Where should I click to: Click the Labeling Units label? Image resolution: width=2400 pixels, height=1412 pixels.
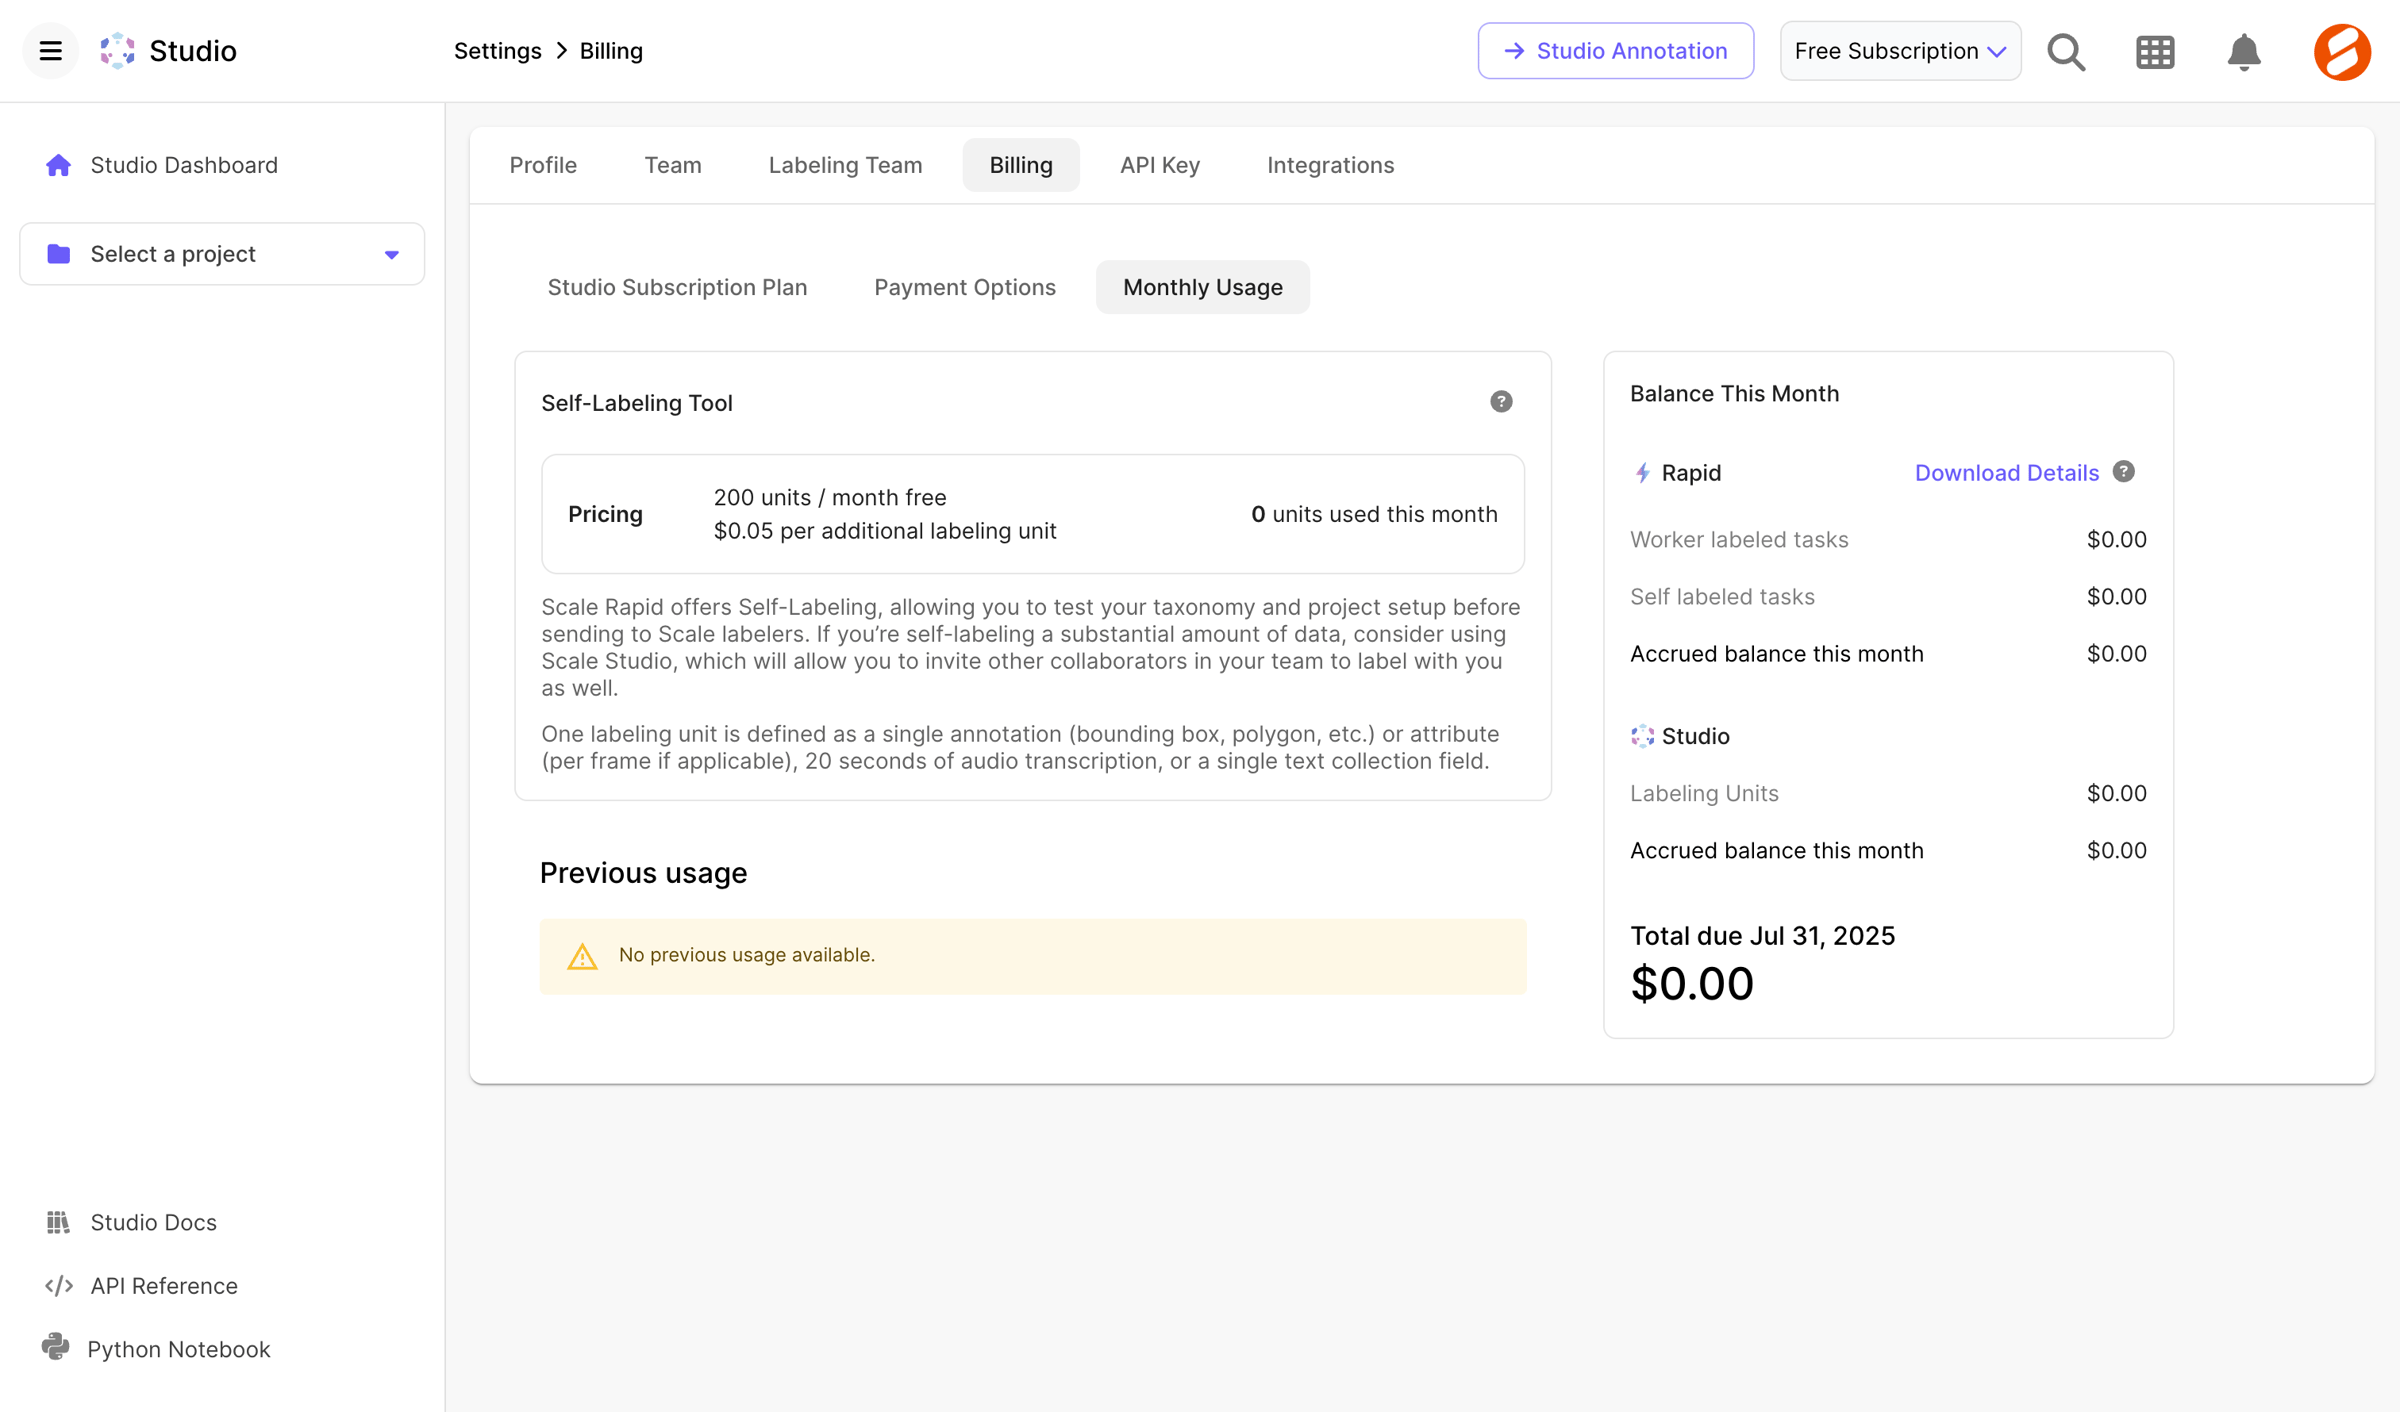[x=1704, y=794]
